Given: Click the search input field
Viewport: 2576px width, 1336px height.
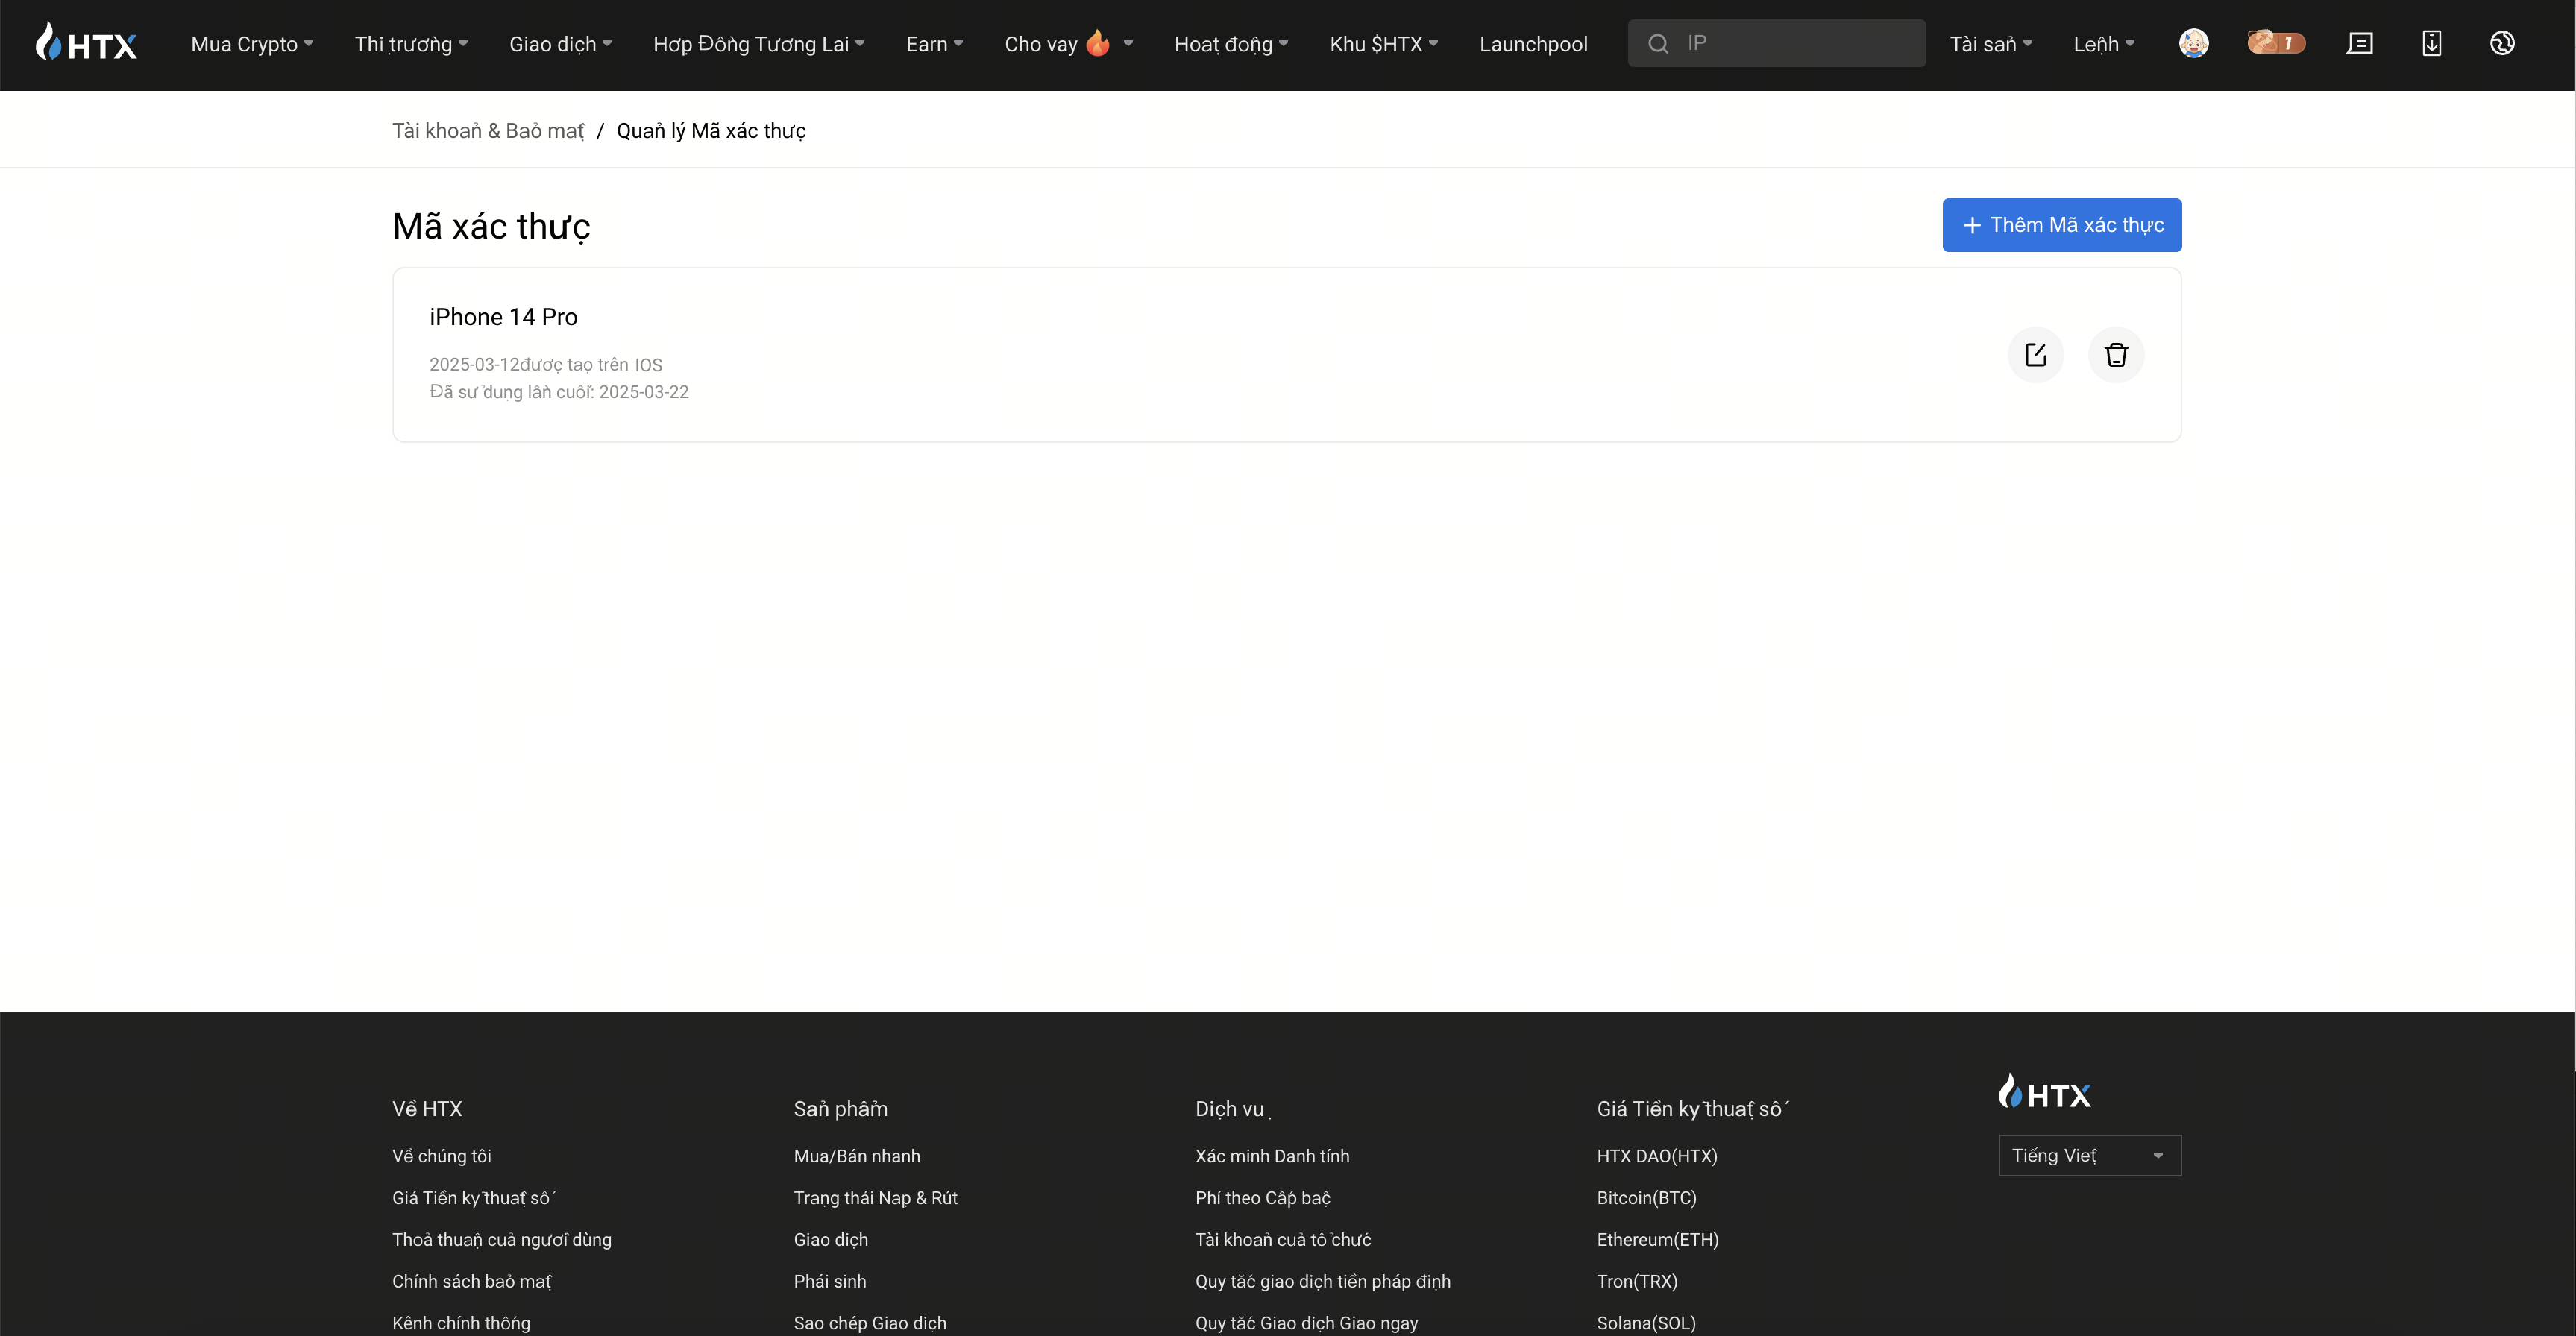Looking at the screenshot, I should [x=1776, y=43].
